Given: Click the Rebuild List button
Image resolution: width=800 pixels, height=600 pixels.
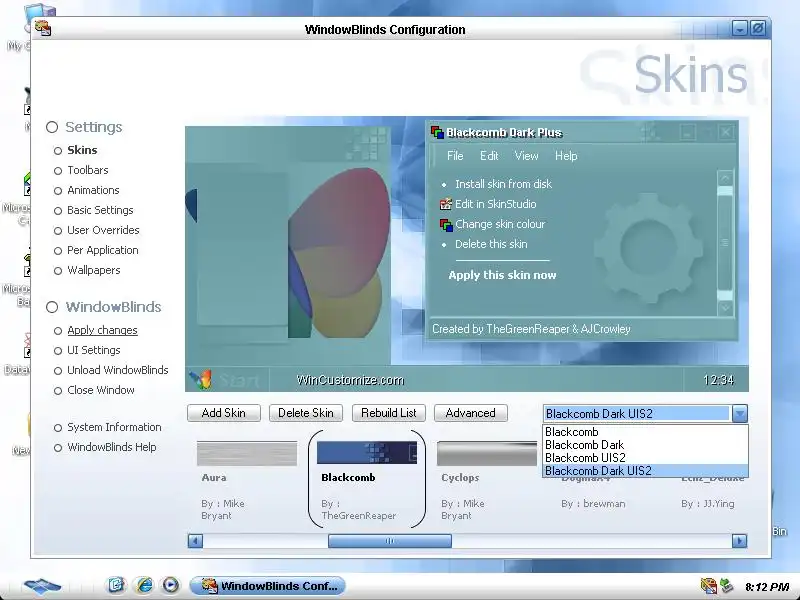Looking at the screenshot, I should coord(388,413).
